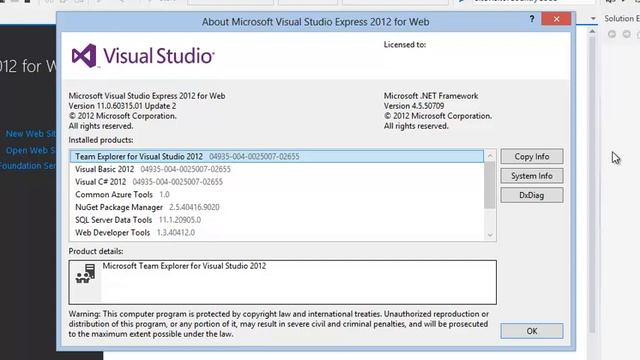Click the installed products scrollbar thumb
This screenshot has width=640, height=360.
(x=490, y=185)
